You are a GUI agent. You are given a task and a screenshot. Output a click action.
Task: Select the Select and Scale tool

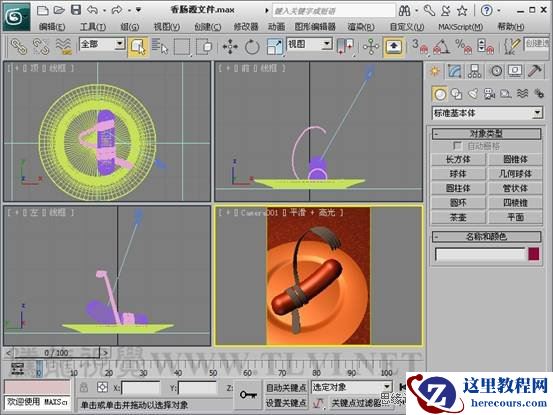pyautogui.click(x=274, y=47)
